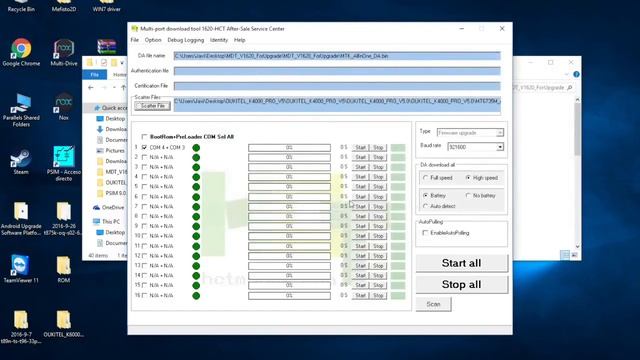Check port 2 N/A + N/A checkbox
Viewport: 640px width, 360px height.
[144, 157]
